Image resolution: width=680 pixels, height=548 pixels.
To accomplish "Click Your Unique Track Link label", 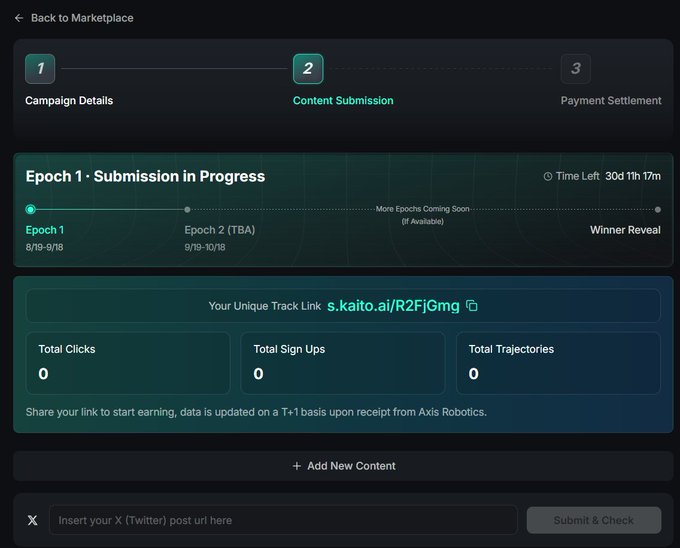I will 265,306.
